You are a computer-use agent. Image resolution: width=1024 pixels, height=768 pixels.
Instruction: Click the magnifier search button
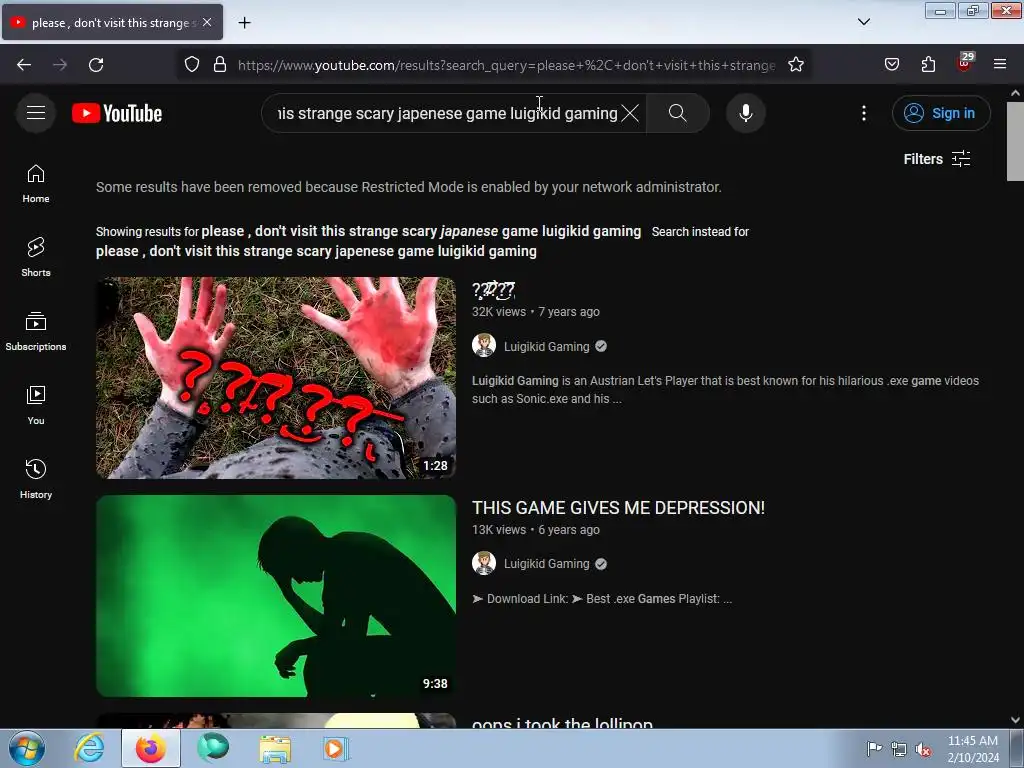(678, 113)
